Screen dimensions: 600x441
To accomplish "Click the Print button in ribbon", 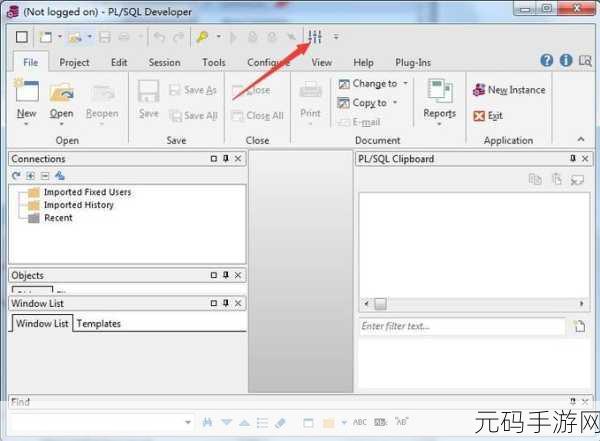I will (x=310, y=102).
